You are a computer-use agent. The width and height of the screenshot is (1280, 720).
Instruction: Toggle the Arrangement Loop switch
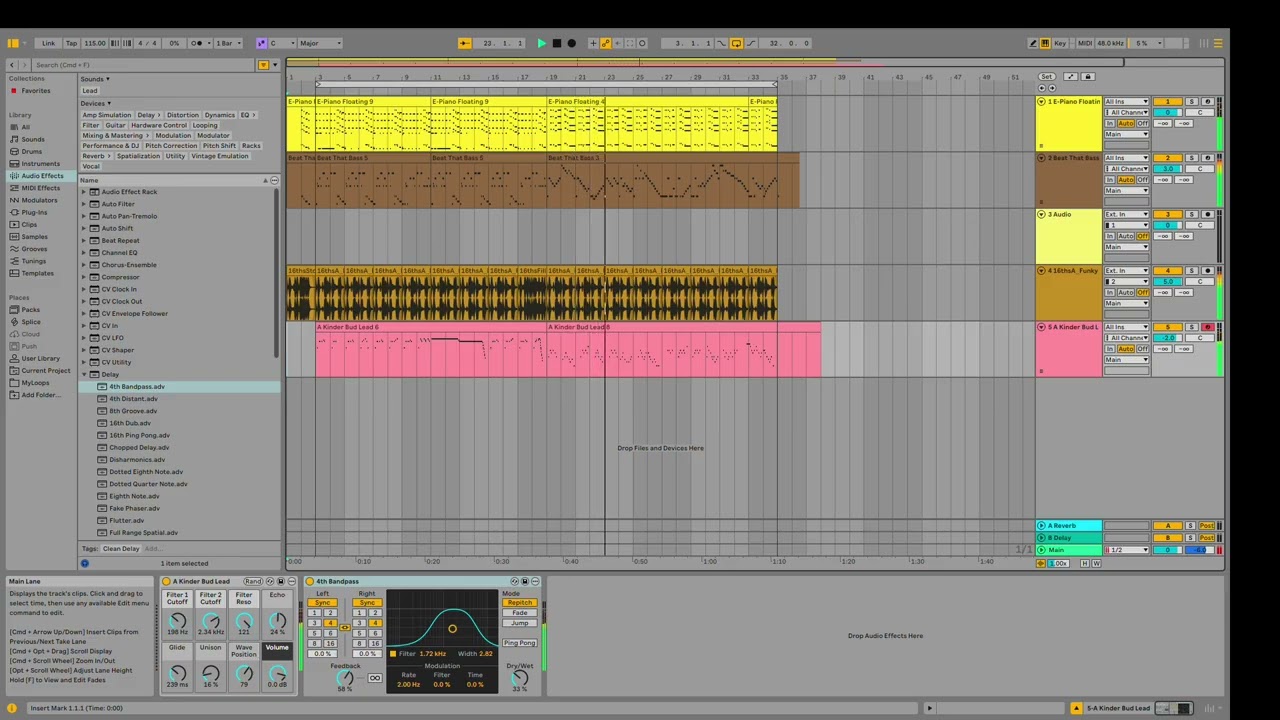pyautogui.click(x=736, y=43)
